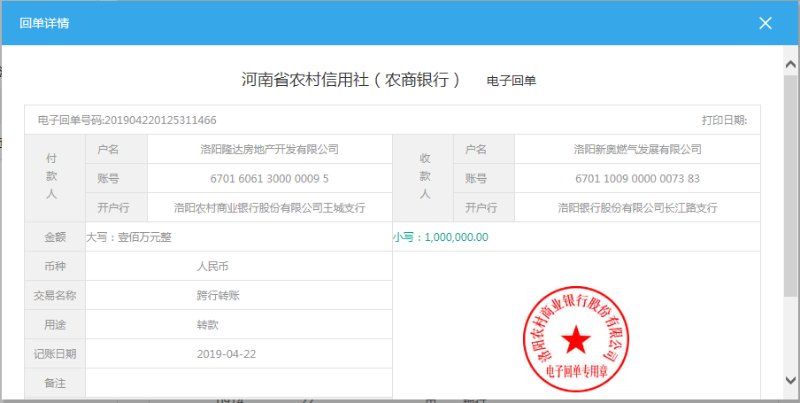Screen dimensions: 800x403
Task: Click the 币种 row label
Action: tap(55, 266)
